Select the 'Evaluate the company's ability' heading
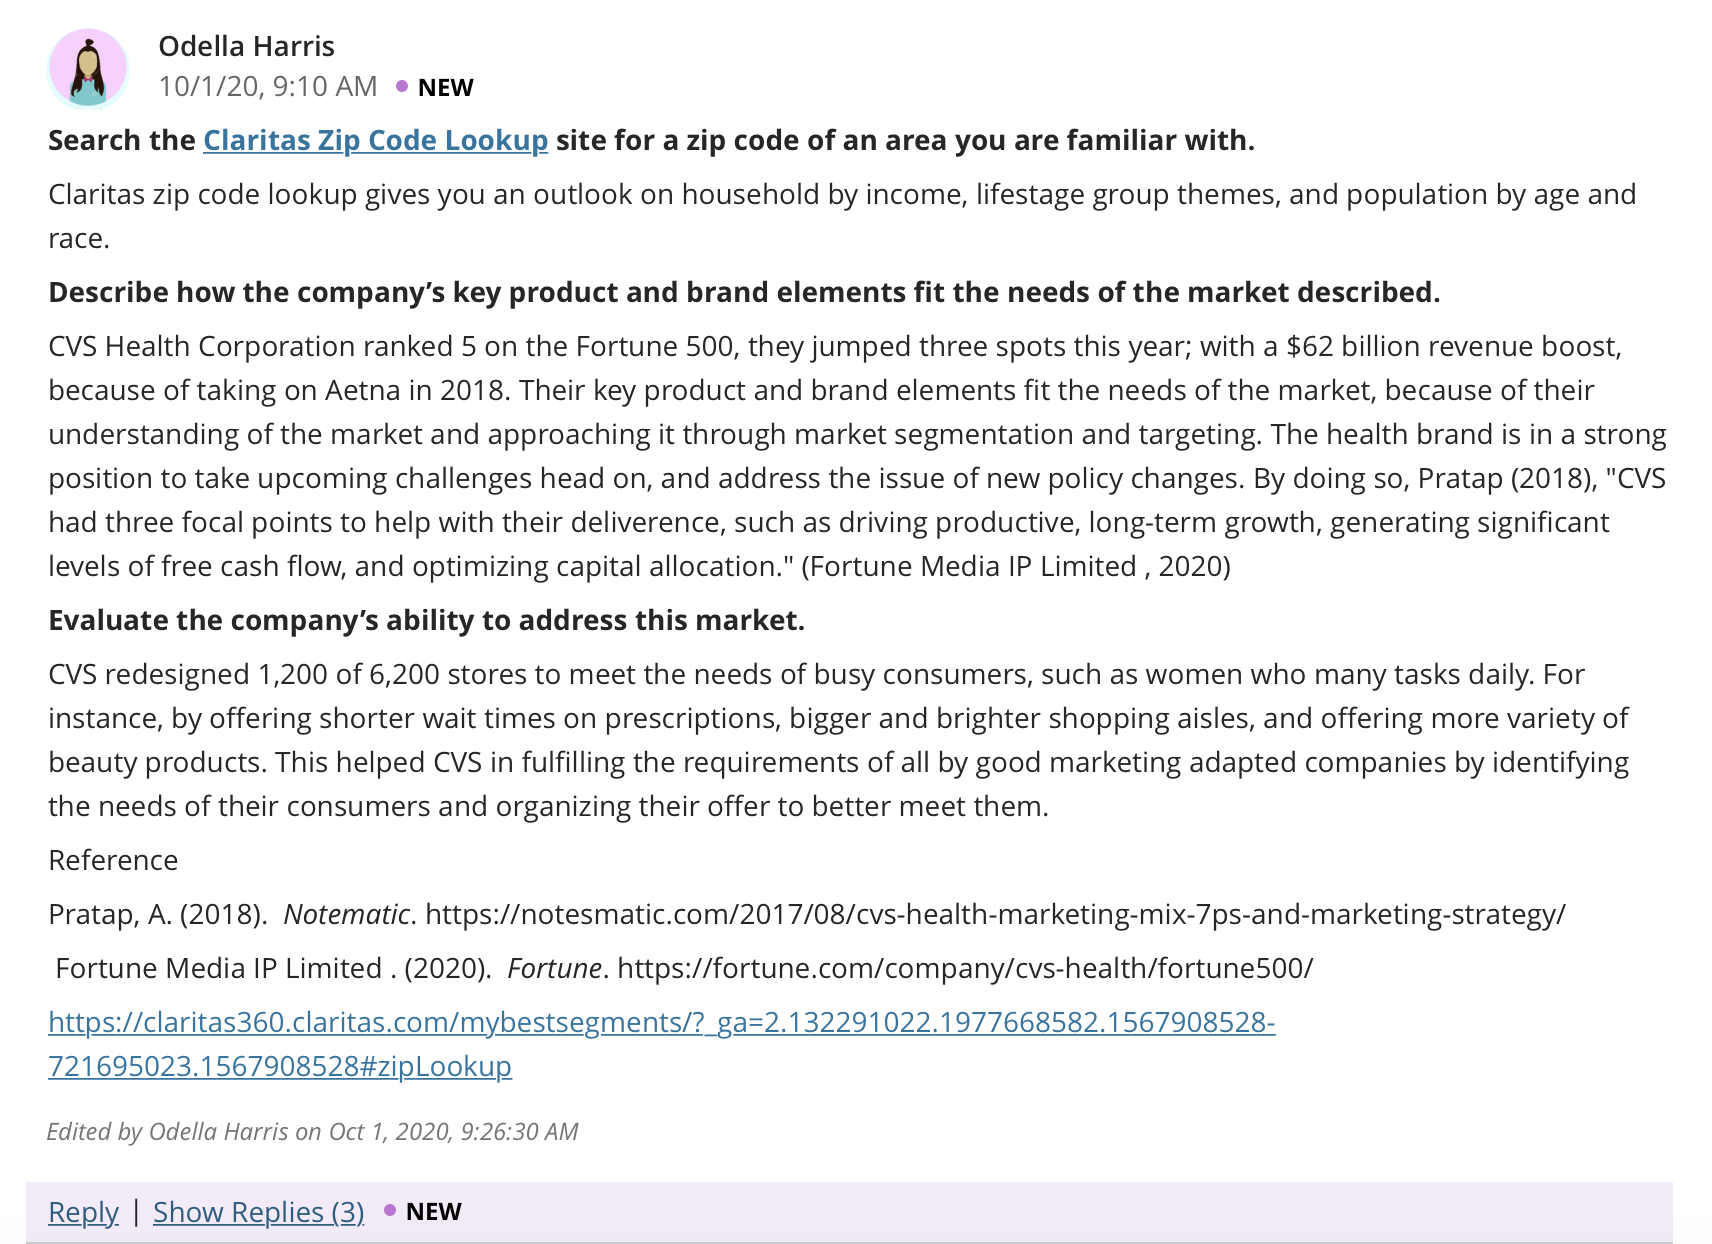The width and height of the screenshot is (1712, 1244). click(x=427, y=621)
